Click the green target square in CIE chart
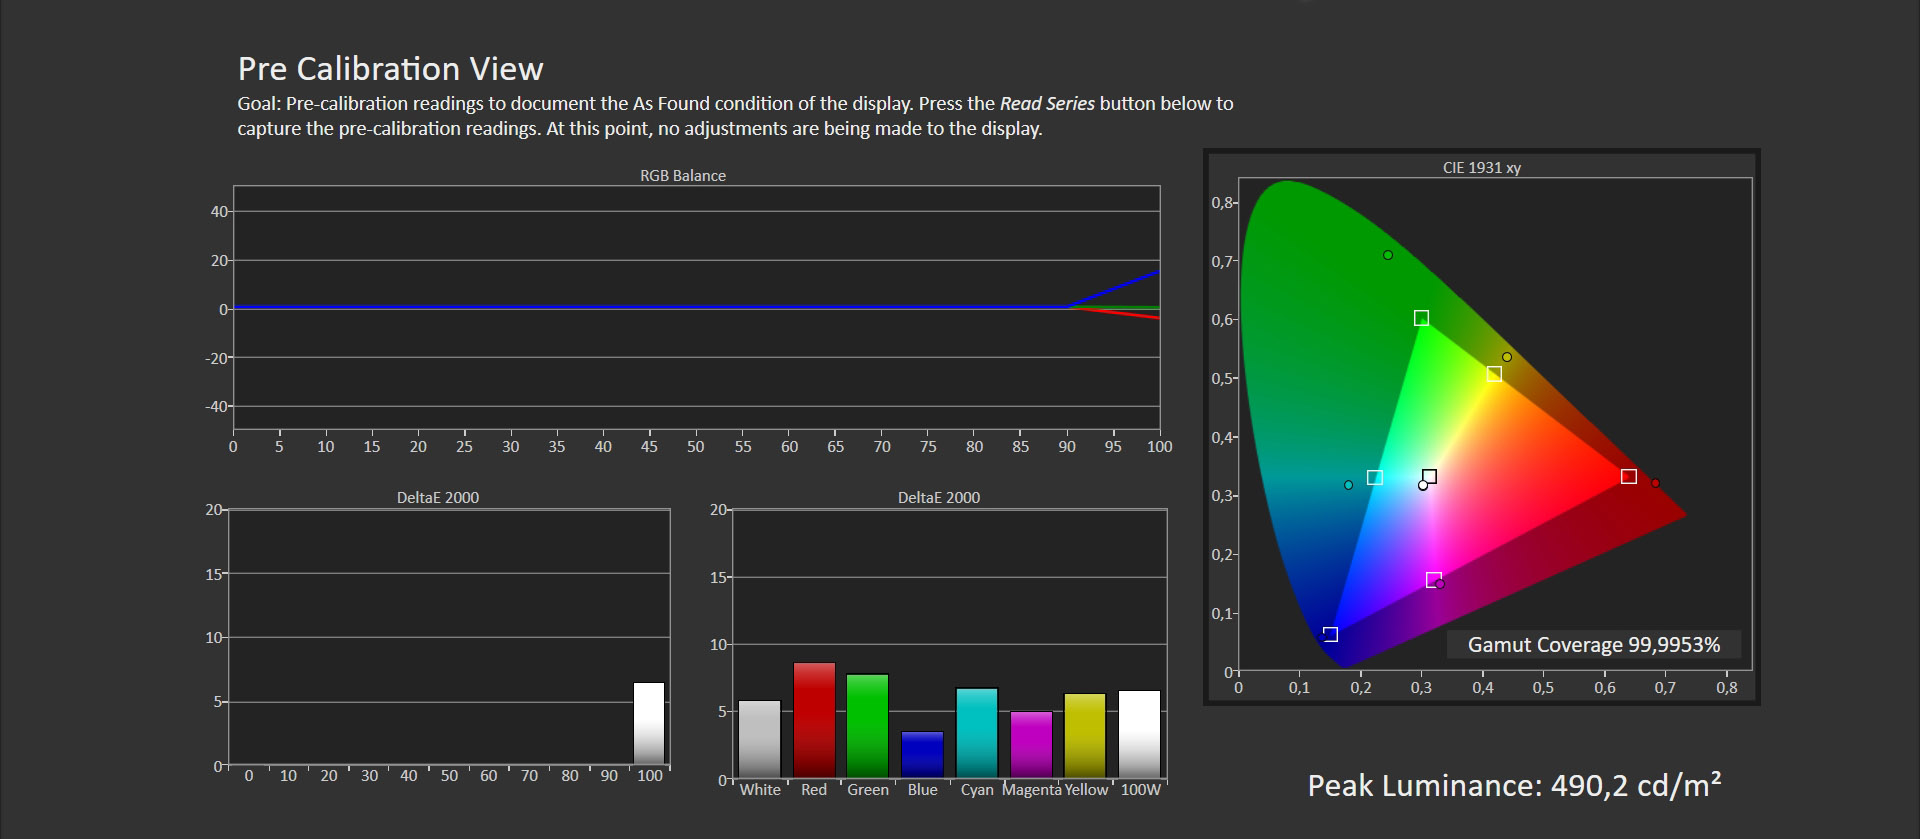The image size is (1920, 839). click(x=1421, y=318)
